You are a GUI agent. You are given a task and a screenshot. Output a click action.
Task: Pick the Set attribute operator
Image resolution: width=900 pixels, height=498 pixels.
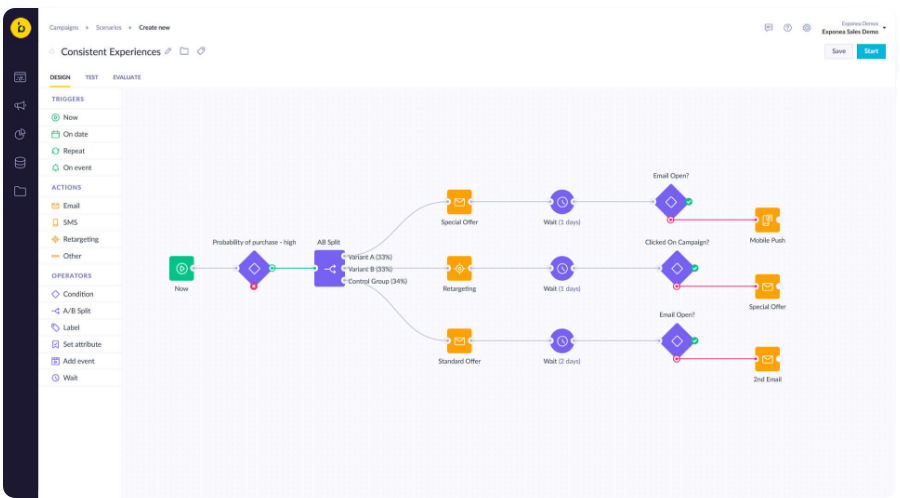[80, 344]
